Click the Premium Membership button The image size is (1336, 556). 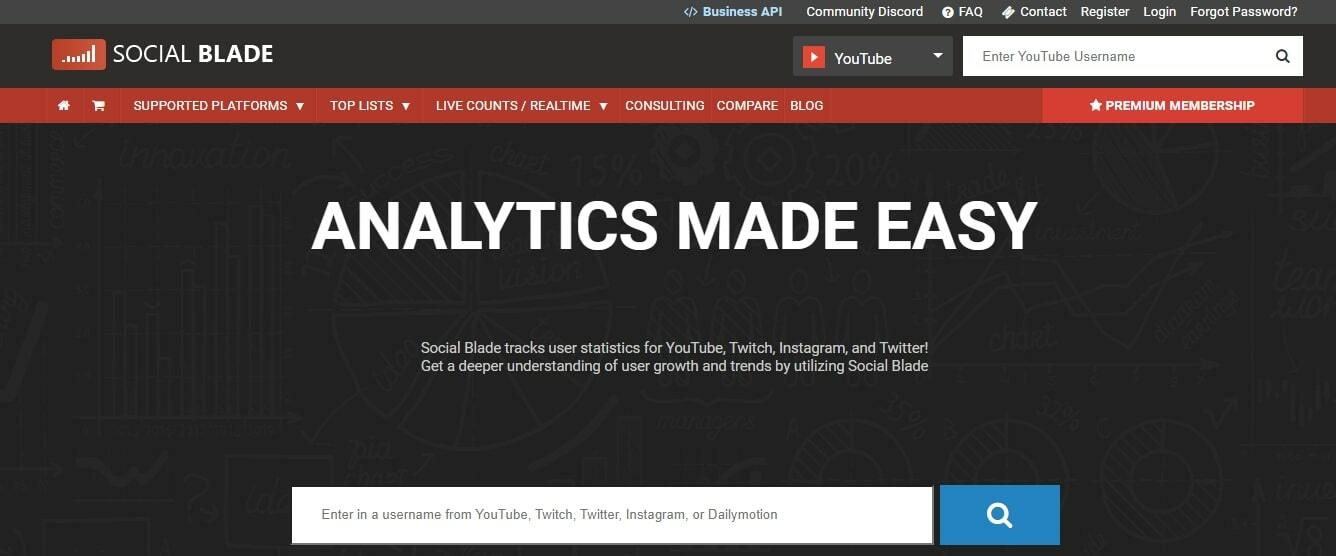1172,105
